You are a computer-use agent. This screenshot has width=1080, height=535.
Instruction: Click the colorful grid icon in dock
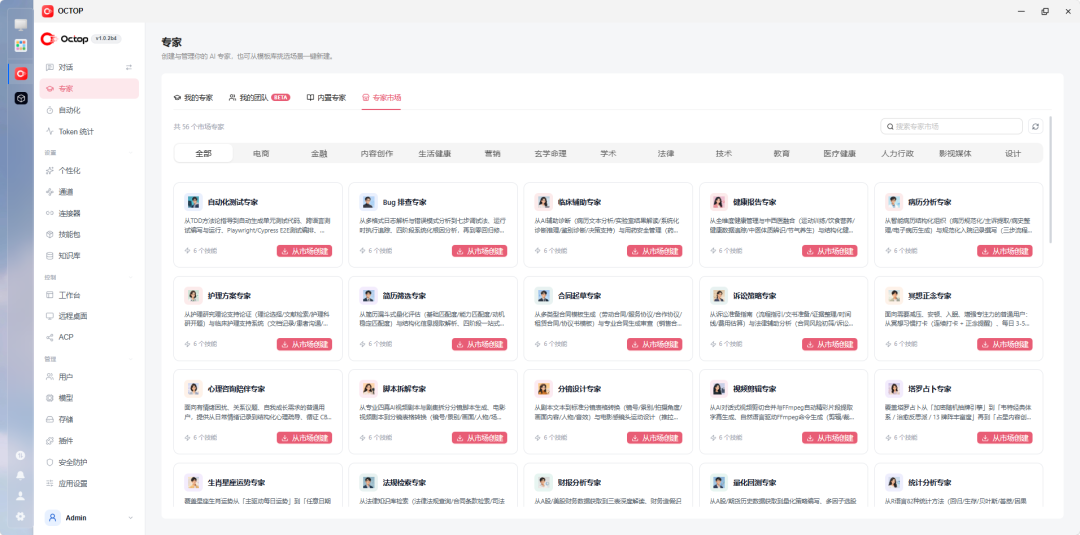click(x=21, y=45)
